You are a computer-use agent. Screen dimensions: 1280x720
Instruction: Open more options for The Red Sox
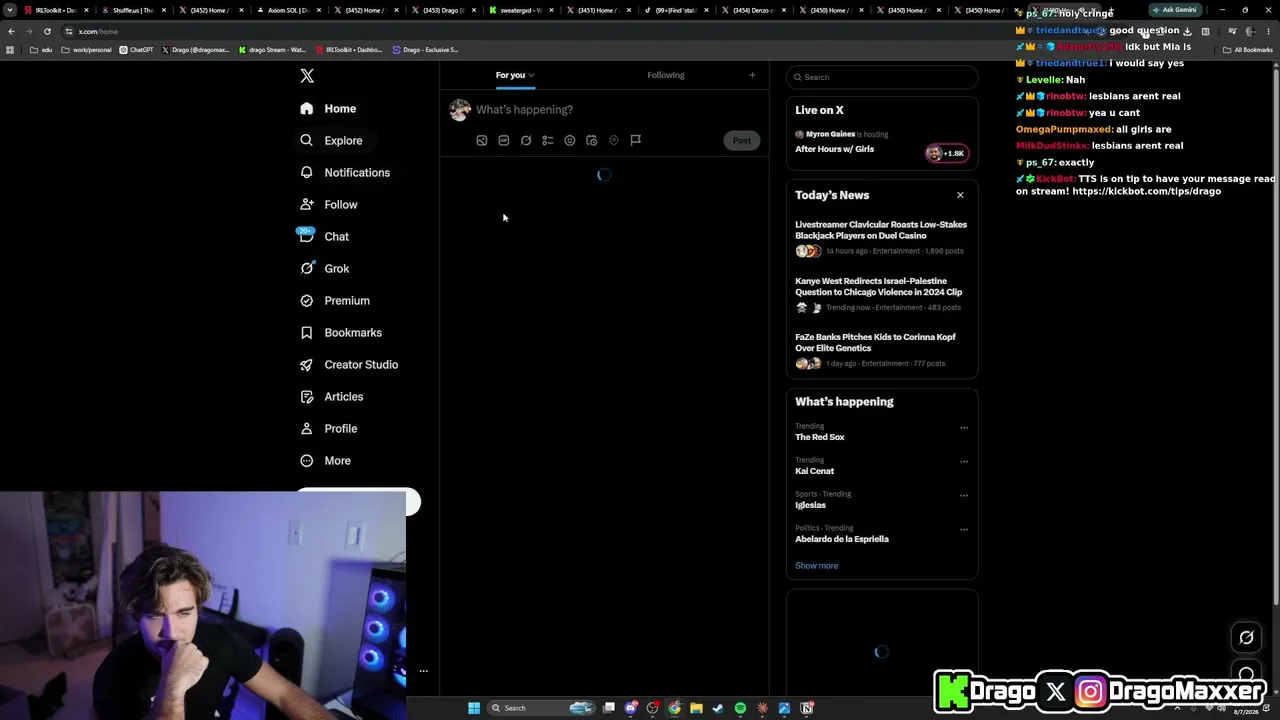[964, 428]
